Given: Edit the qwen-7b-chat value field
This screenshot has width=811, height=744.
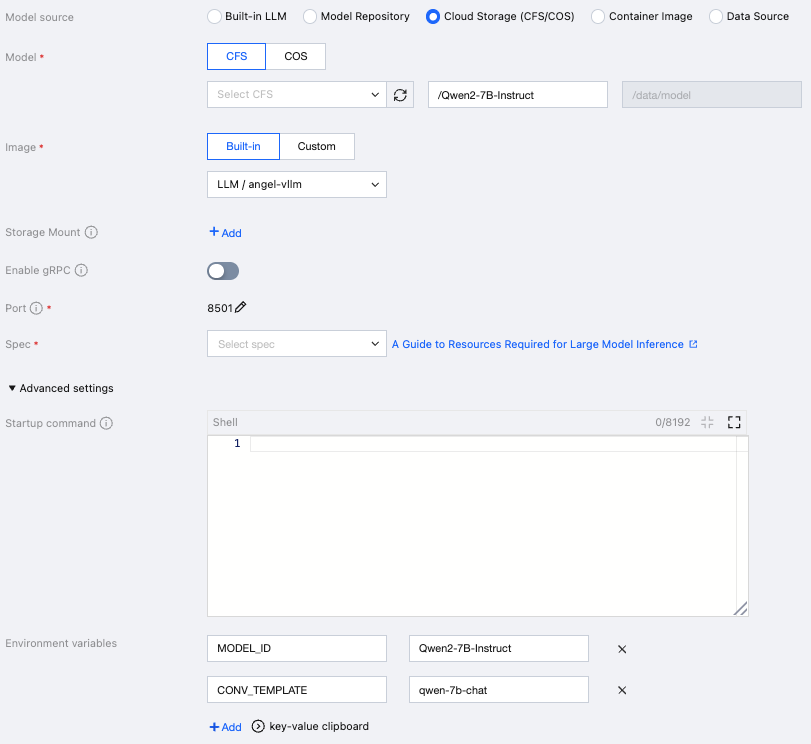Looking at the screenshot, I should tap(499, 690).
